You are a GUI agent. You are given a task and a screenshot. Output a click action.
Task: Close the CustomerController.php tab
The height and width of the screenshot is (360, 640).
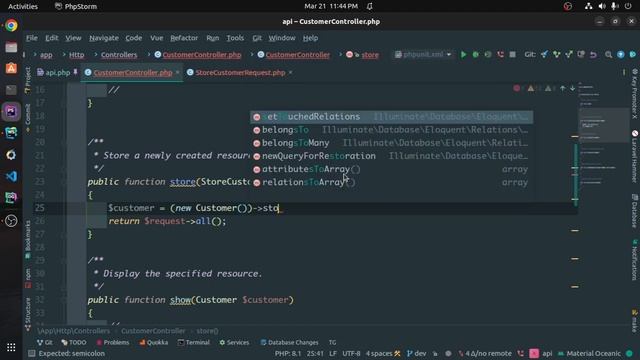[x=178, y=72]
